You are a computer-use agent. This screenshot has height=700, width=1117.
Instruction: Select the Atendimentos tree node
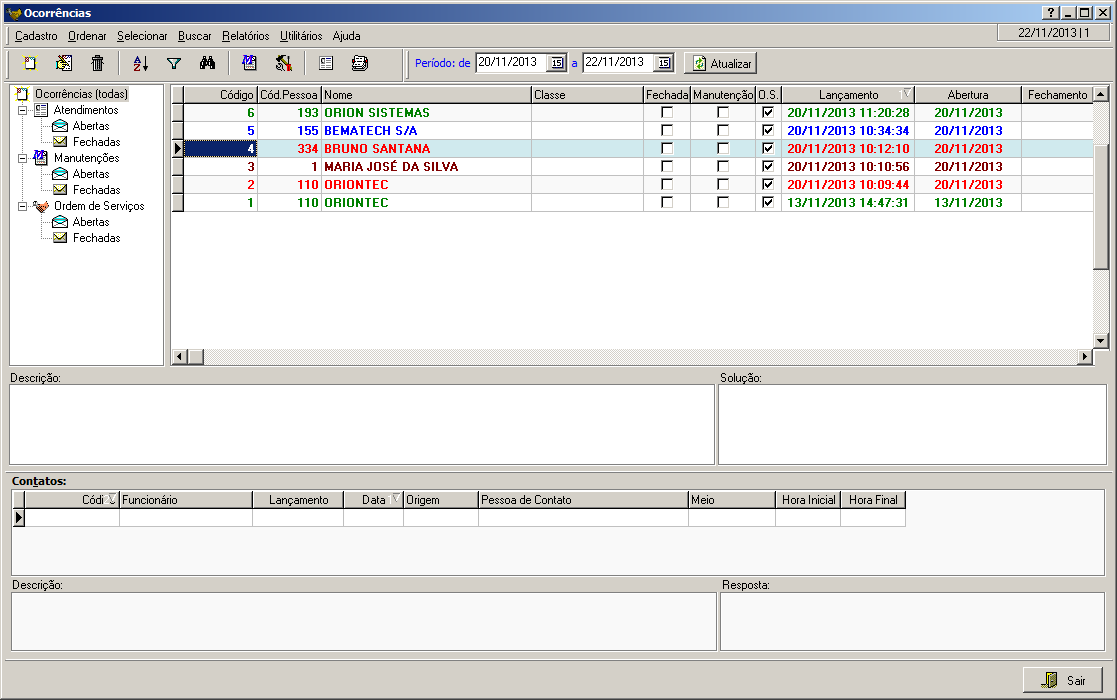(86, 110)
